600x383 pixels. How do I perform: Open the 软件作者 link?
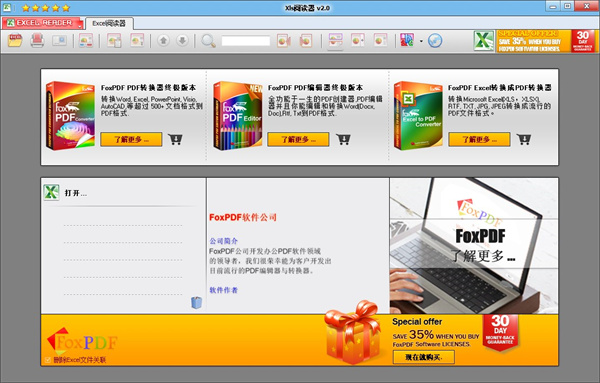point(223,290)
